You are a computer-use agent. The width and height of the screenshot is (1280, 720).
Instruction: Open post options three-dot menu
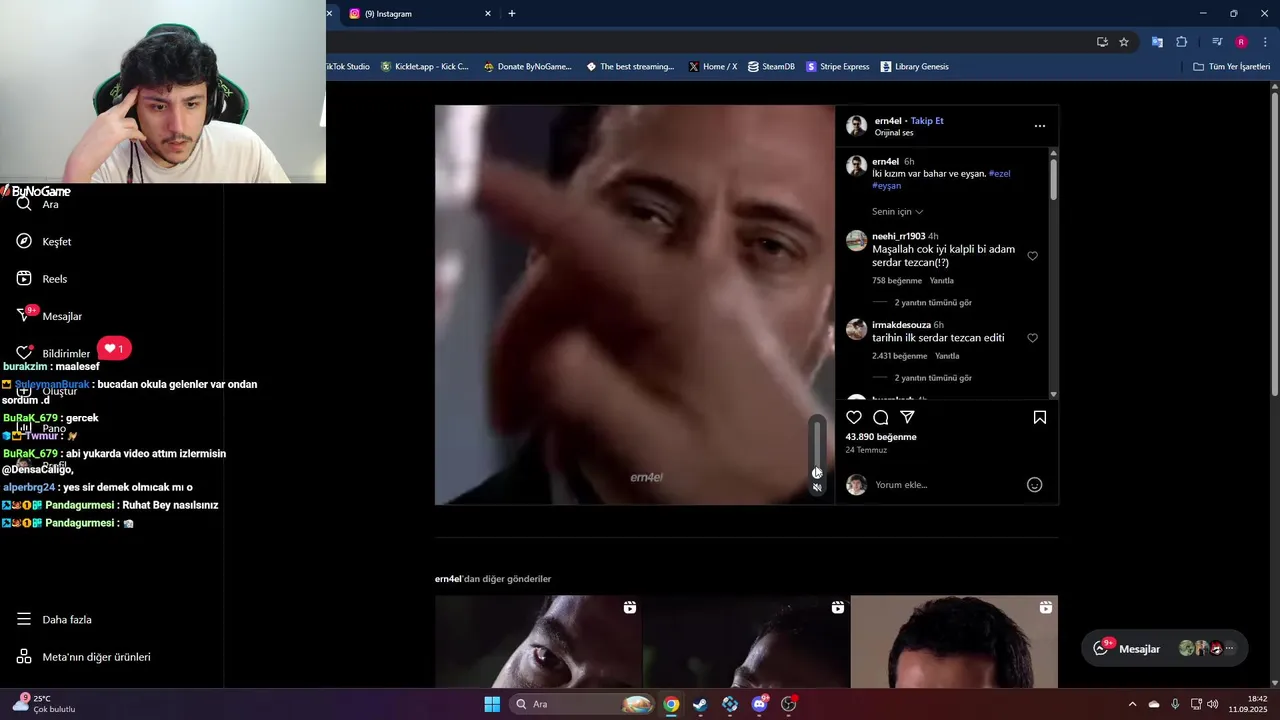tap(1040, 126)
